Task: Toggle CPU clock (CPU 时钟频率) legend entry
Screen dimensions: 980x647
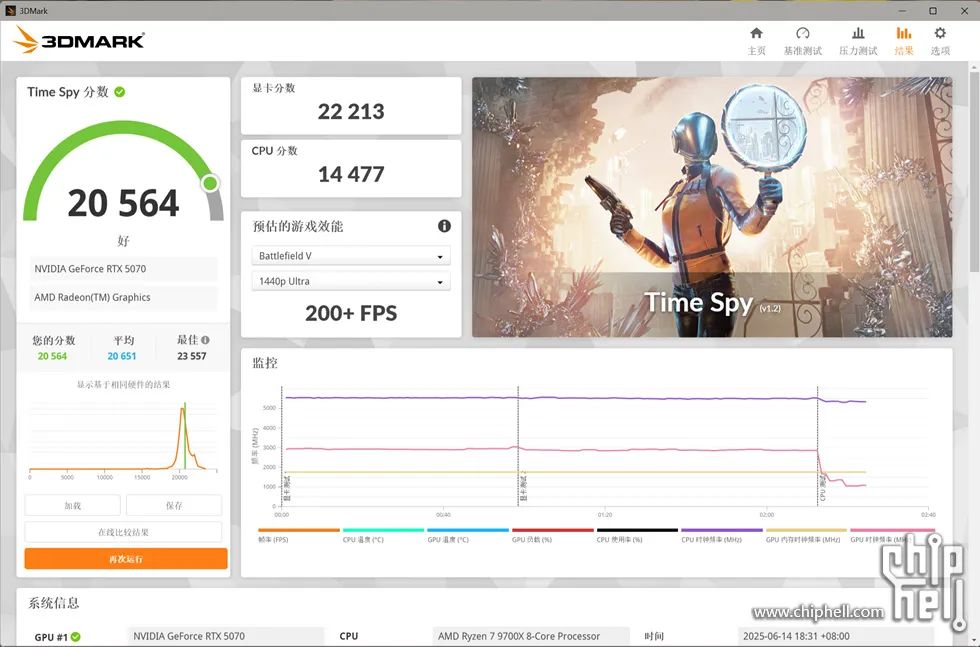Action: point(722,535)
